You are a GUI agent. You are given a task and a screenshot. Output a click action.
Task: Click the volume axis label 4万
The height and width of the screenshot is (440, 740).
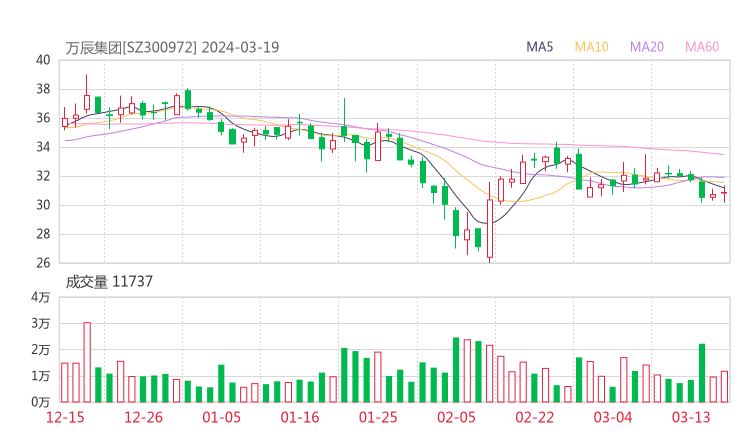click(x=41, y=297)
